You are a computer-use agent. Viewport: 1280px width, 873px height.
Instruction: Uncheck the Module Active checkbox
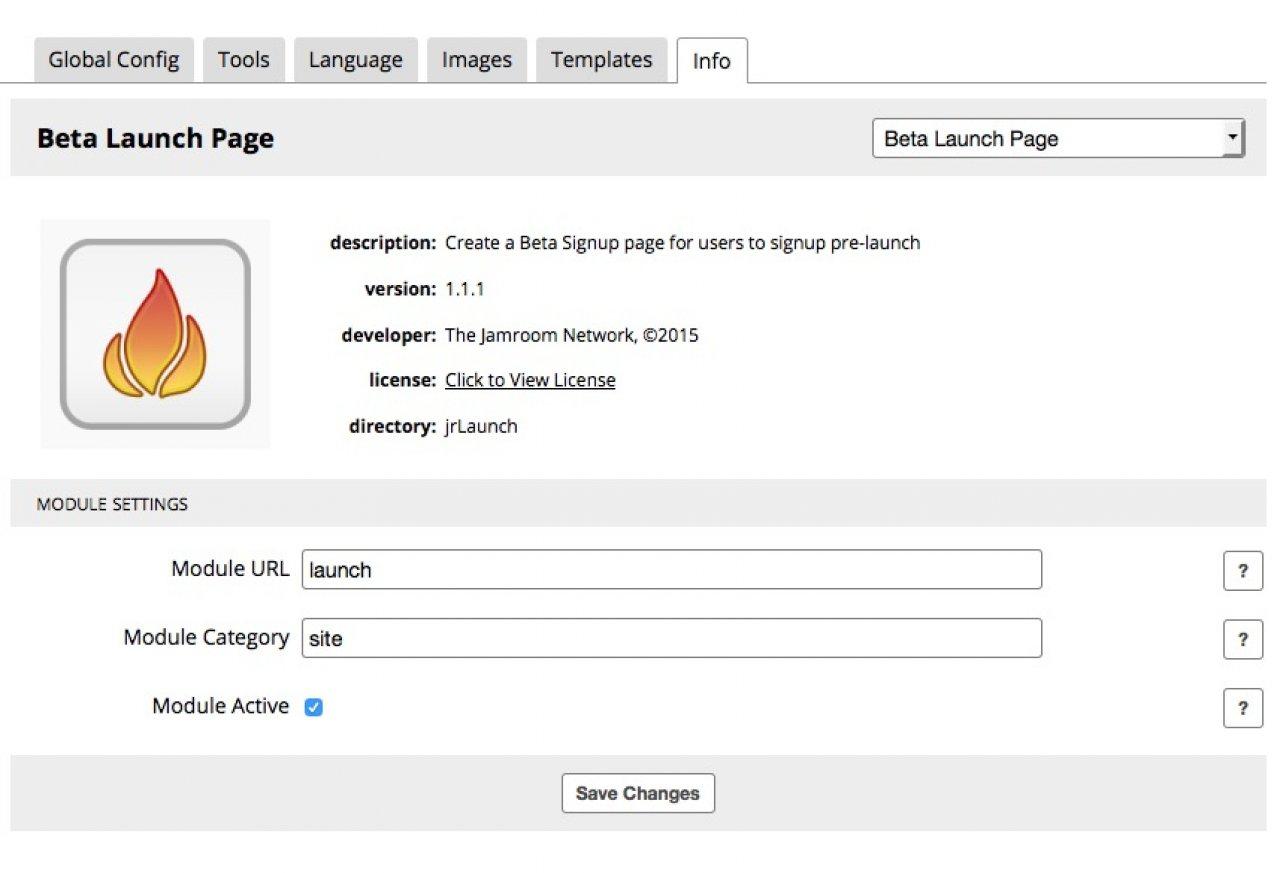point(314,708)
